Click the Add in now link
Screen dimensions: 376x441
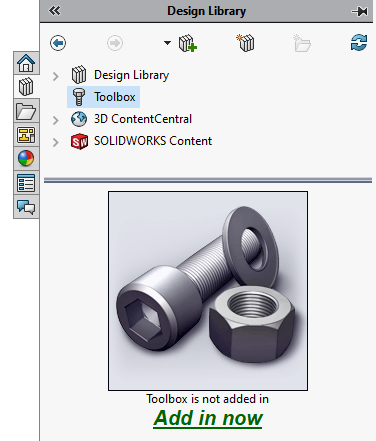(208, 418)
